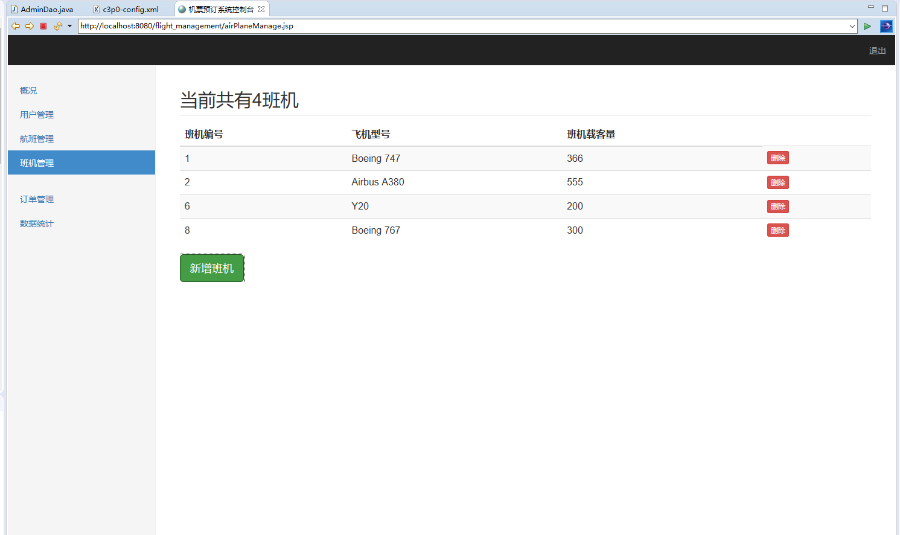The image size is (900, 535).
Task: Delete the Boeing 767 row
Action: coord(778,230)
